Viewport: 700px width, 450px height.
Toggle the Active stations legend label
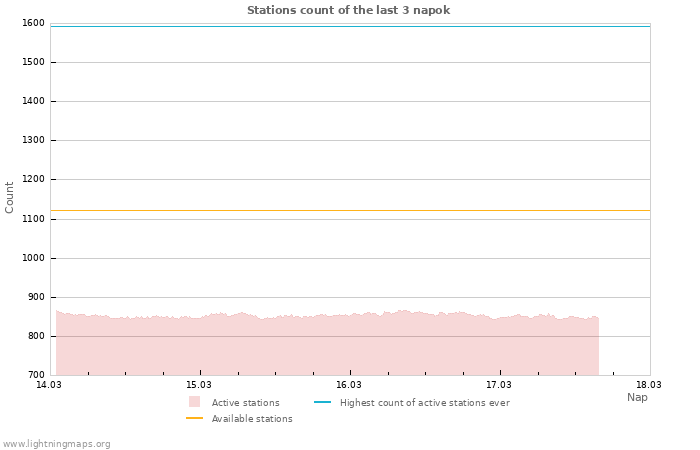tap(245, 403)
